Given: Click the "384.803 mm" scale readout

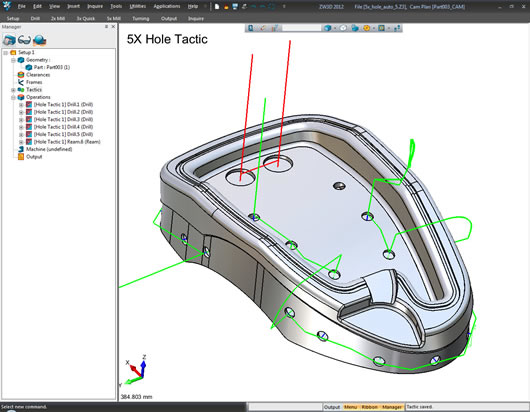Looking at the screenshot, I should tap(136, 396).
